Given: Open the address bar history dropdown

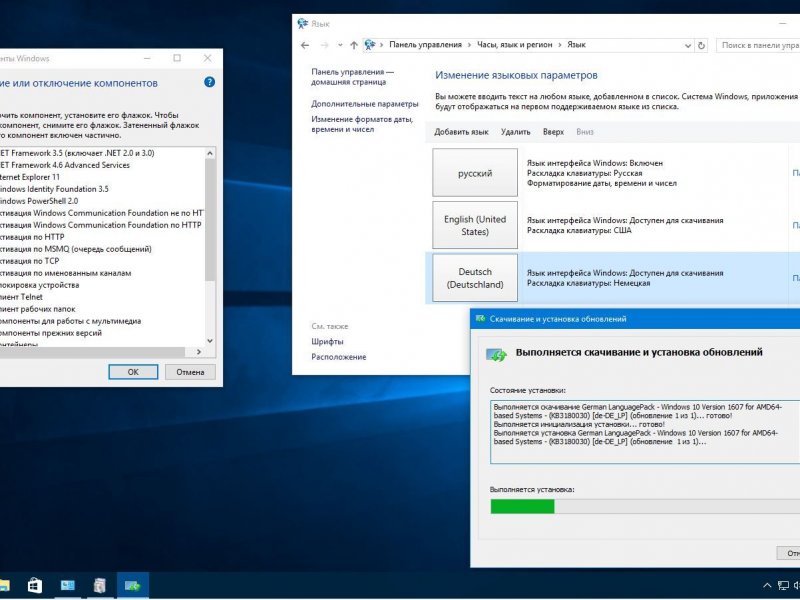Looking at the screenshot, I should (x=688, y=45).
